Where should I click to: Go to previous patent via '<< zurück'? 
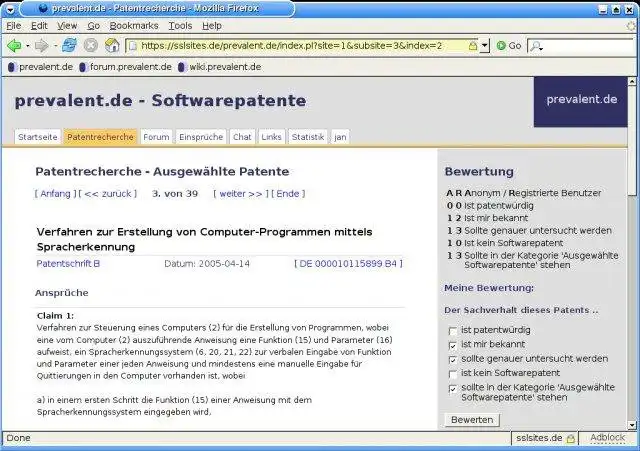108,193
